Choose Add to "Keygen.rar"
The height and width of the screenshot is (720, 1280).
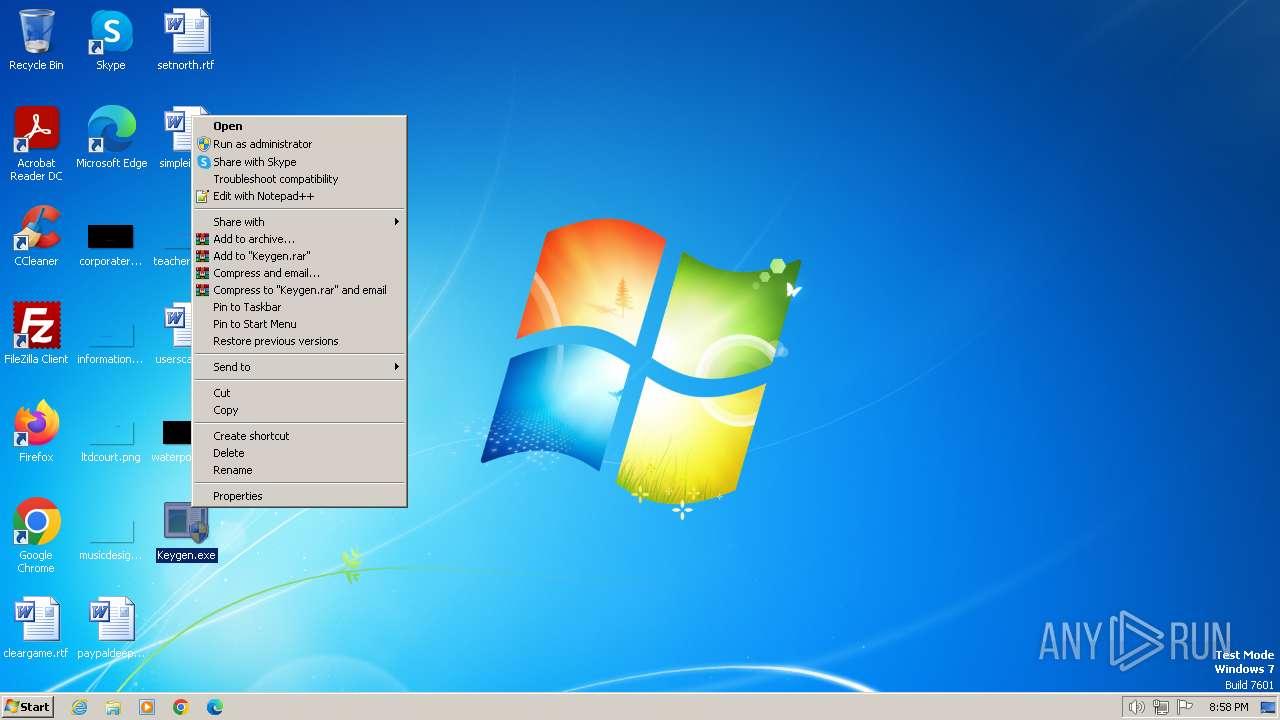coord(300,256)
